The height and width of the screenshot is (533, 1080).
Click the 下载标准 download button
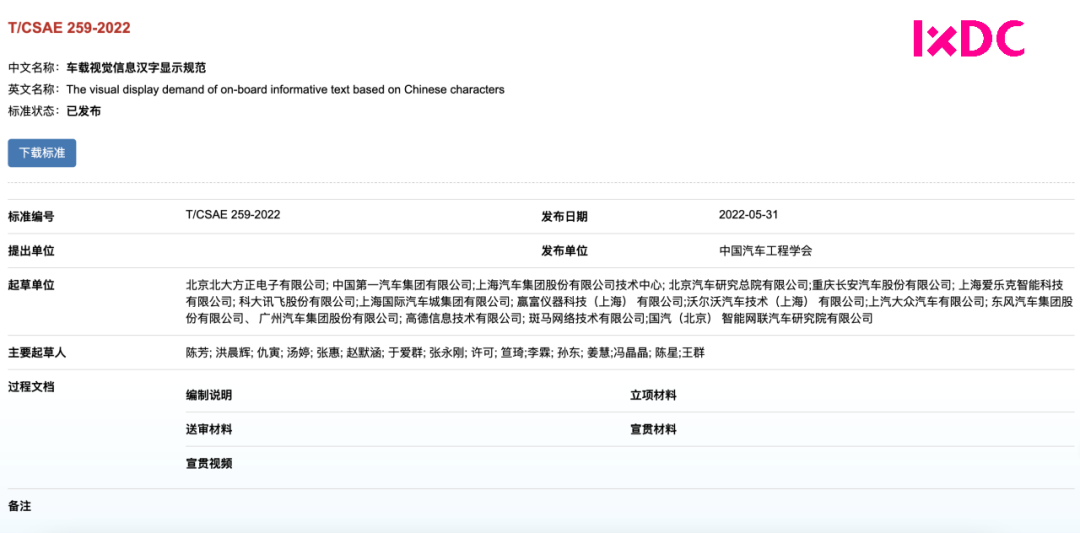tap(42, 153)
